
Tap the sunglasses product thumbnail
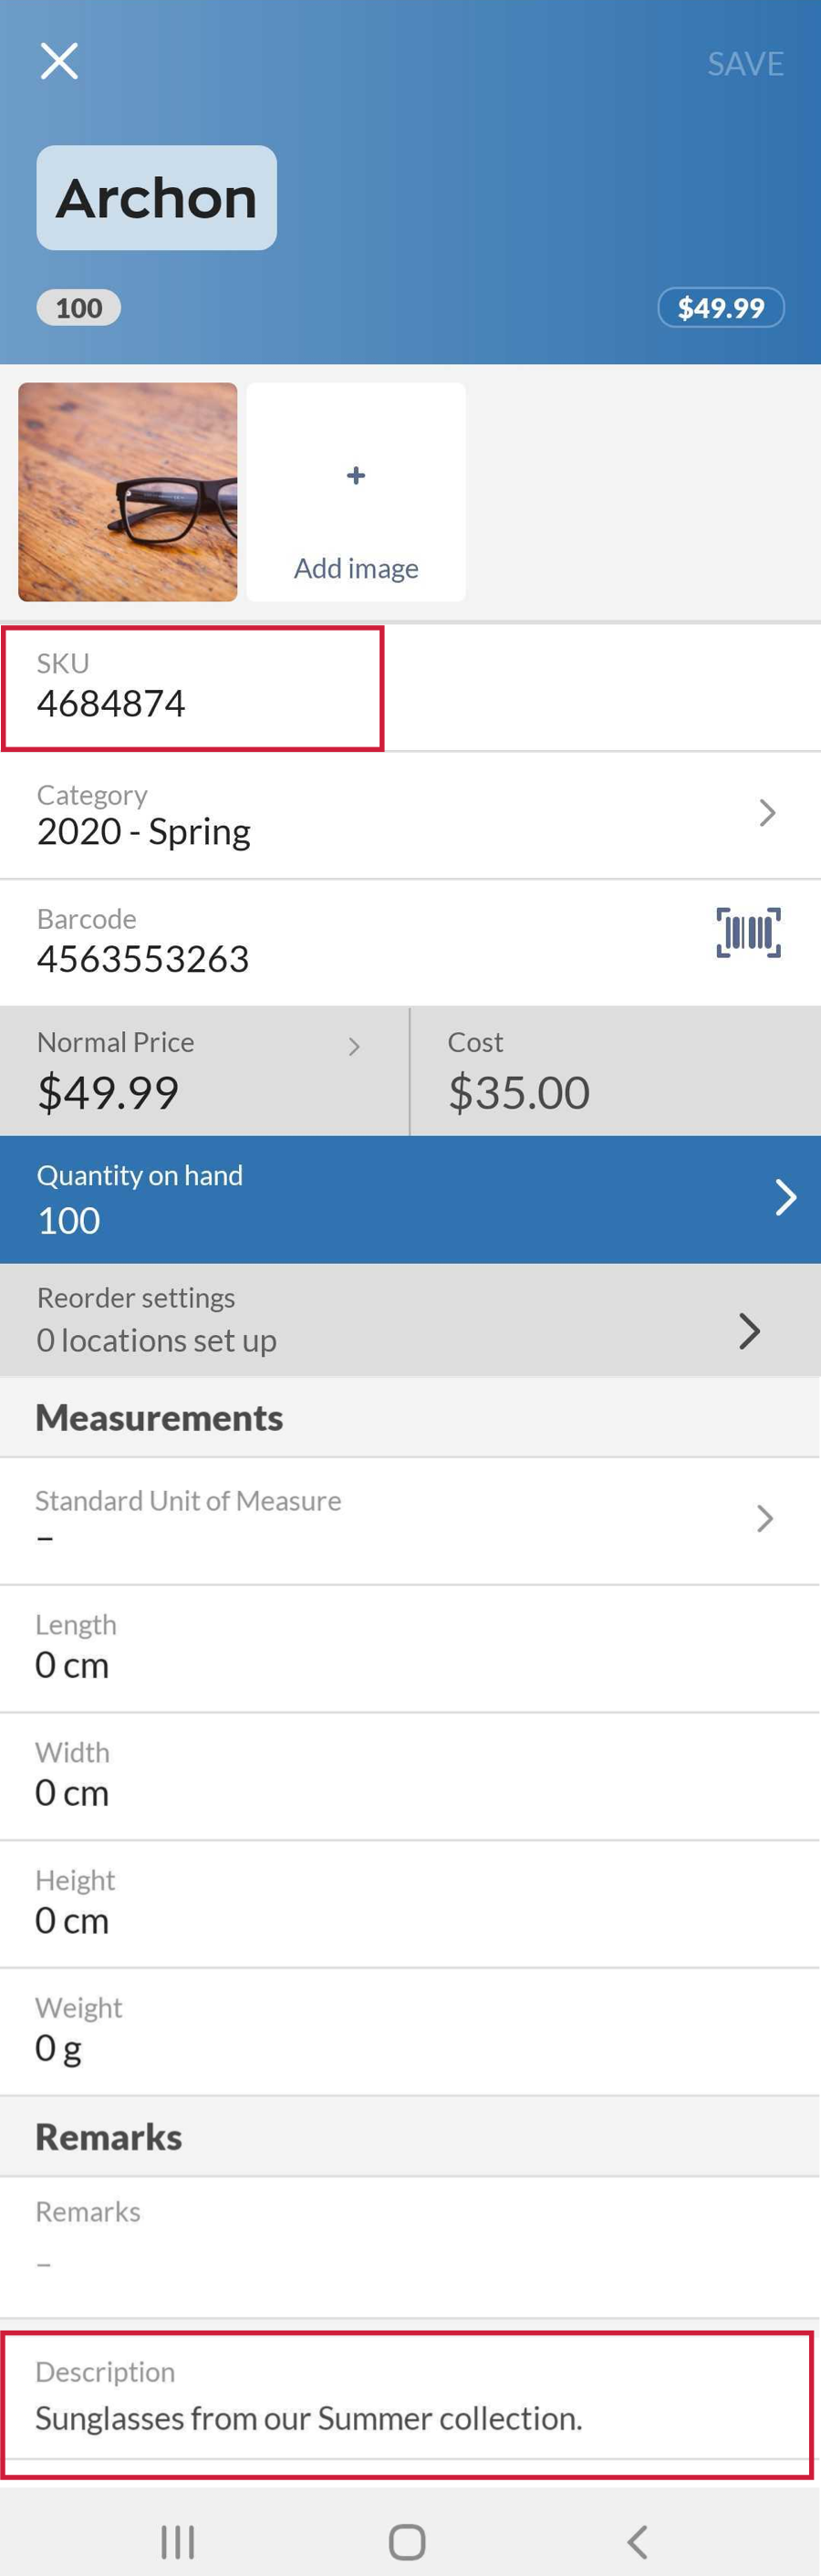127,489
